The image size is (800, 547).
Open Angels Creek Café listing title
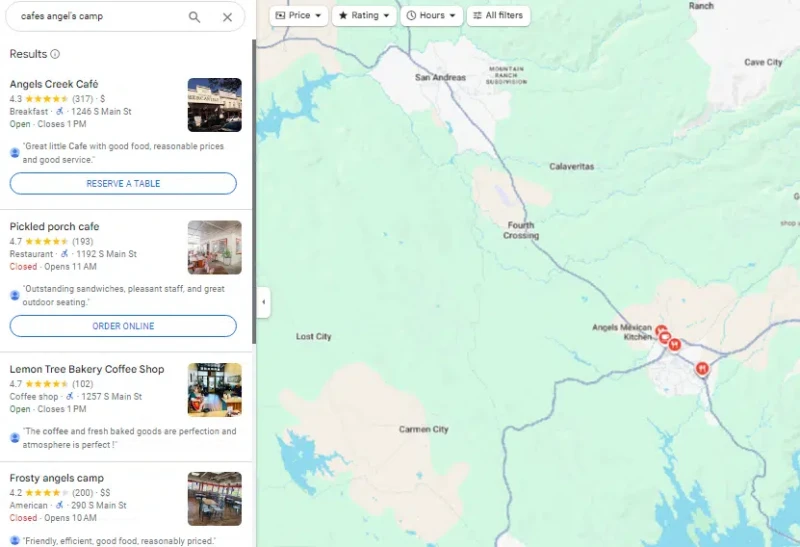click(54, 84)
